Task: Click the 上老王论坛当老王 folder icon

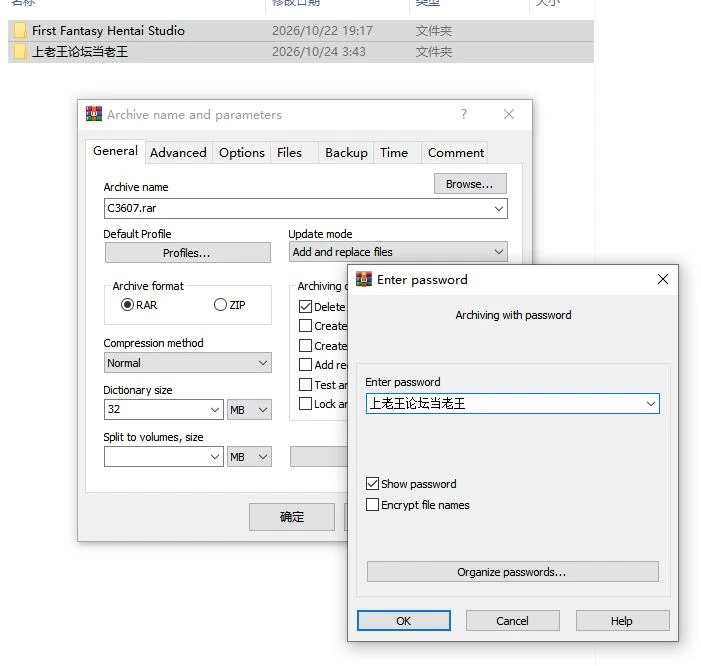Action: pyautogui.click(x=20, y=51)
